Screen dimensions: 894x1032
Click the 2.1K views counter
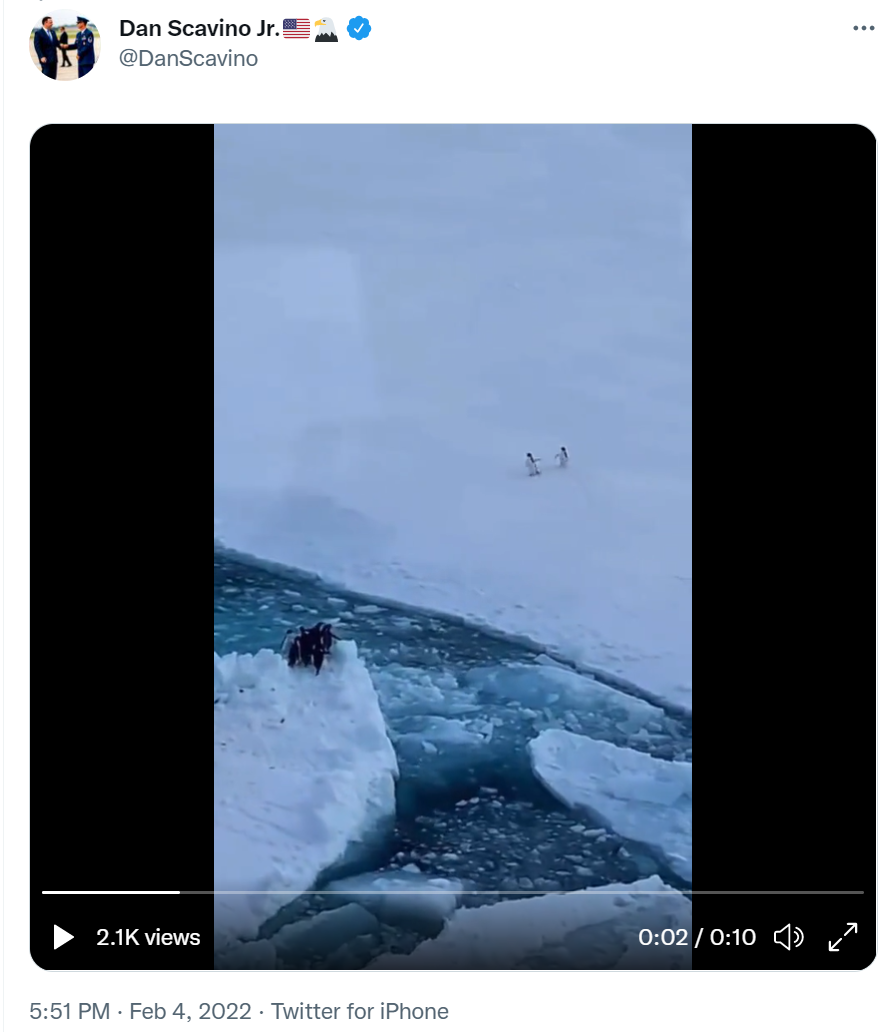148,937
